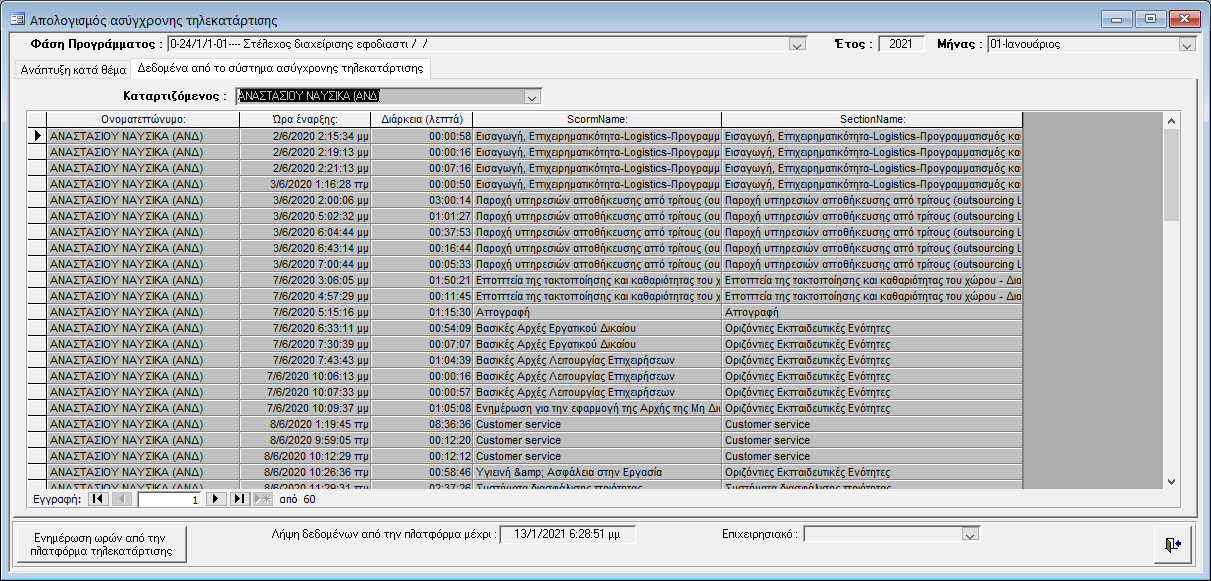Screen dimensions: 1211x581
Task: Select the Δεδομένα από το σύστημα tab
Action: click(281, 69)
